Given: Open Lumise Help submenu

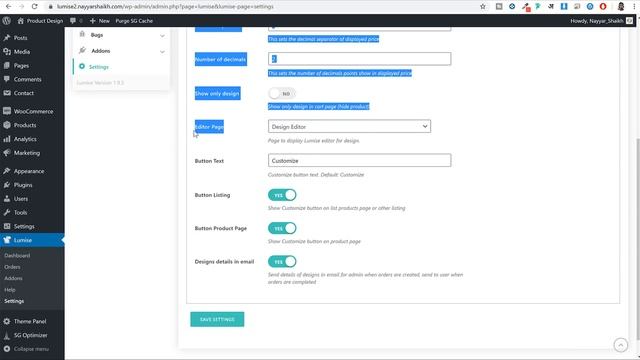Looking at the screenshot, I should (10, 290).
